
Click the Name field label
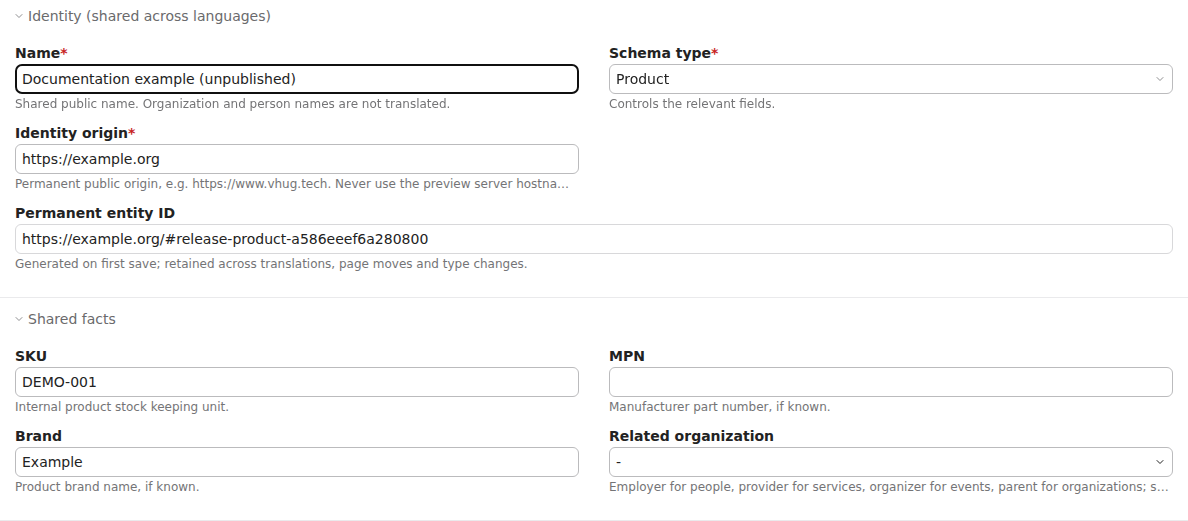click(x=41, y=53)
